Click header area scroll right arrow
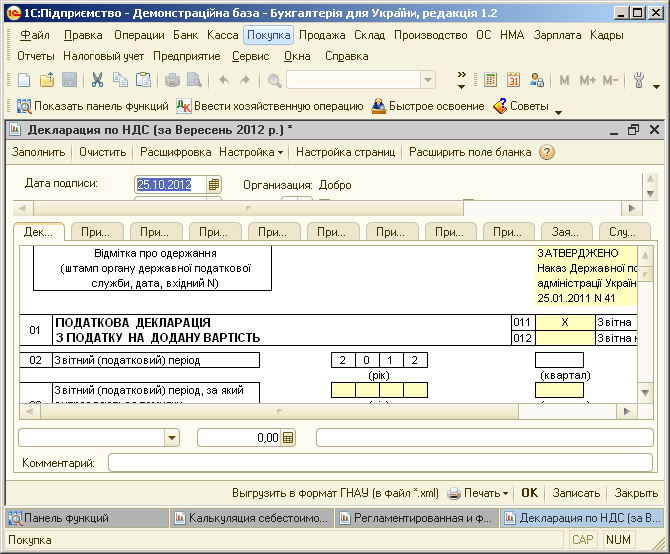Screen dimensions: 670x554 631,208
